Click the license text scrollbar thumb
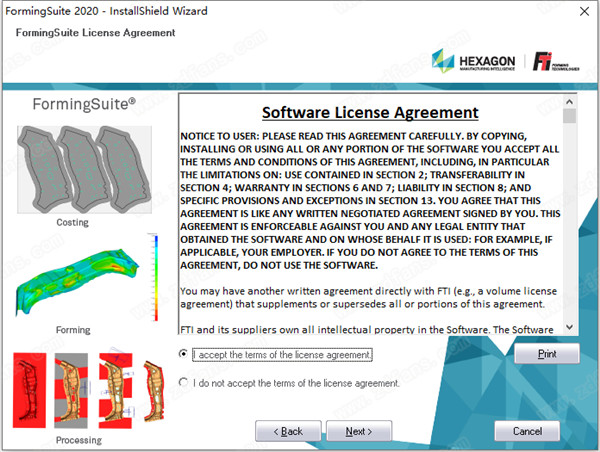Screen dimensions: 600x452 (x=569, y=116)
